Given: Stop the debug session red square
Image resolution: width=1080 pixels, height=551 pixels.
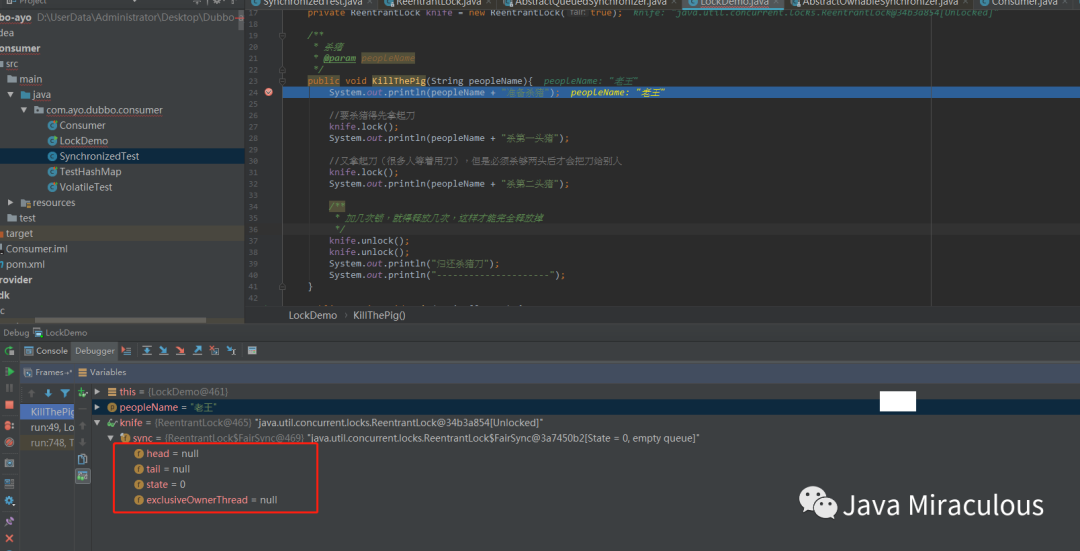Looking at the screenshot, I should tap(9, 405).
